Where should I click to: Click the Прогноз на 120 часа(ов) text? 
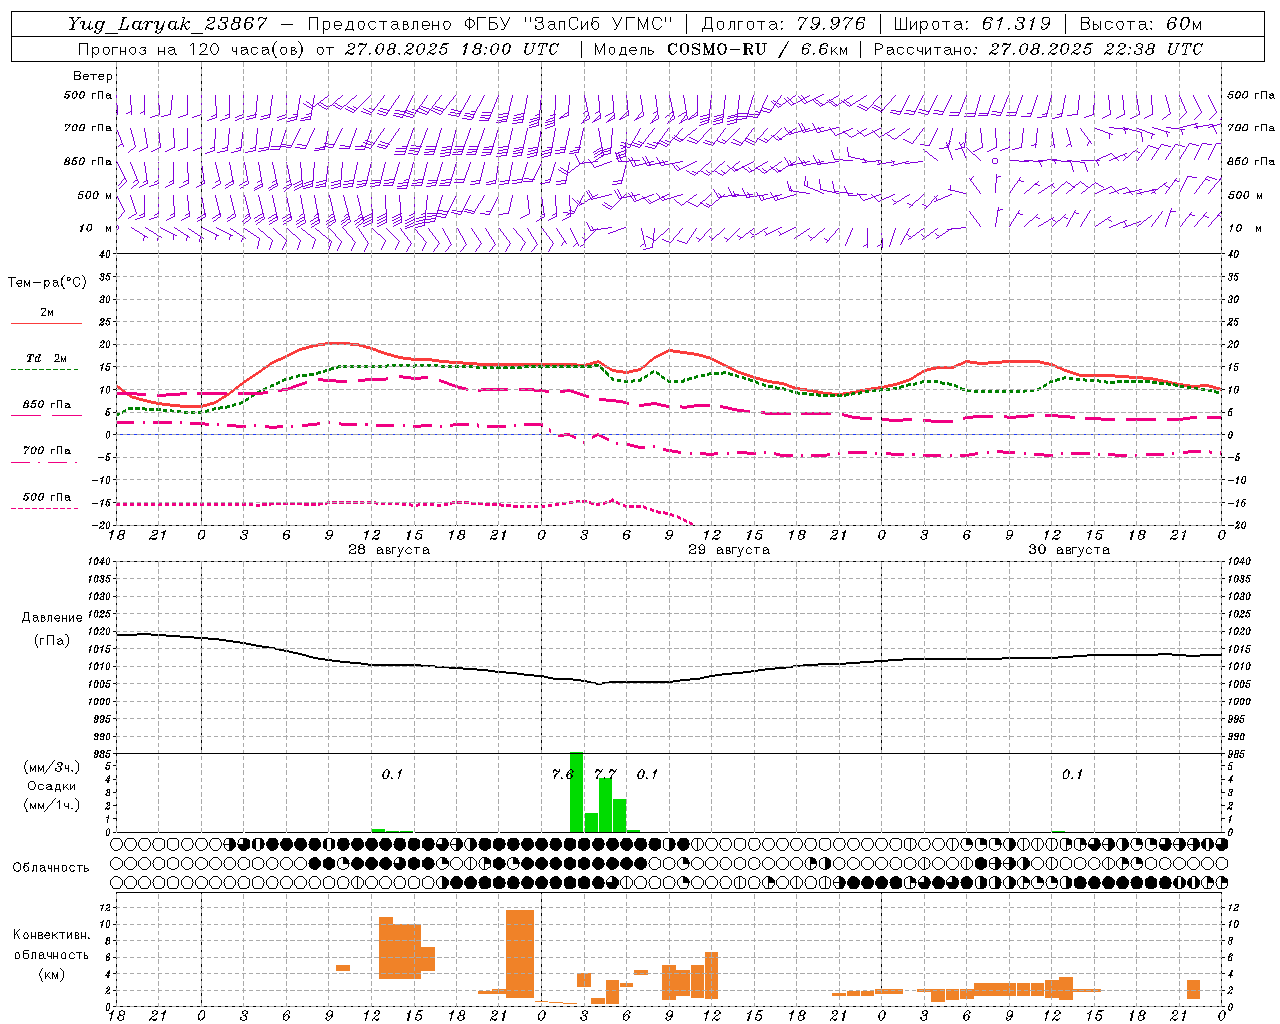point(192,49)
